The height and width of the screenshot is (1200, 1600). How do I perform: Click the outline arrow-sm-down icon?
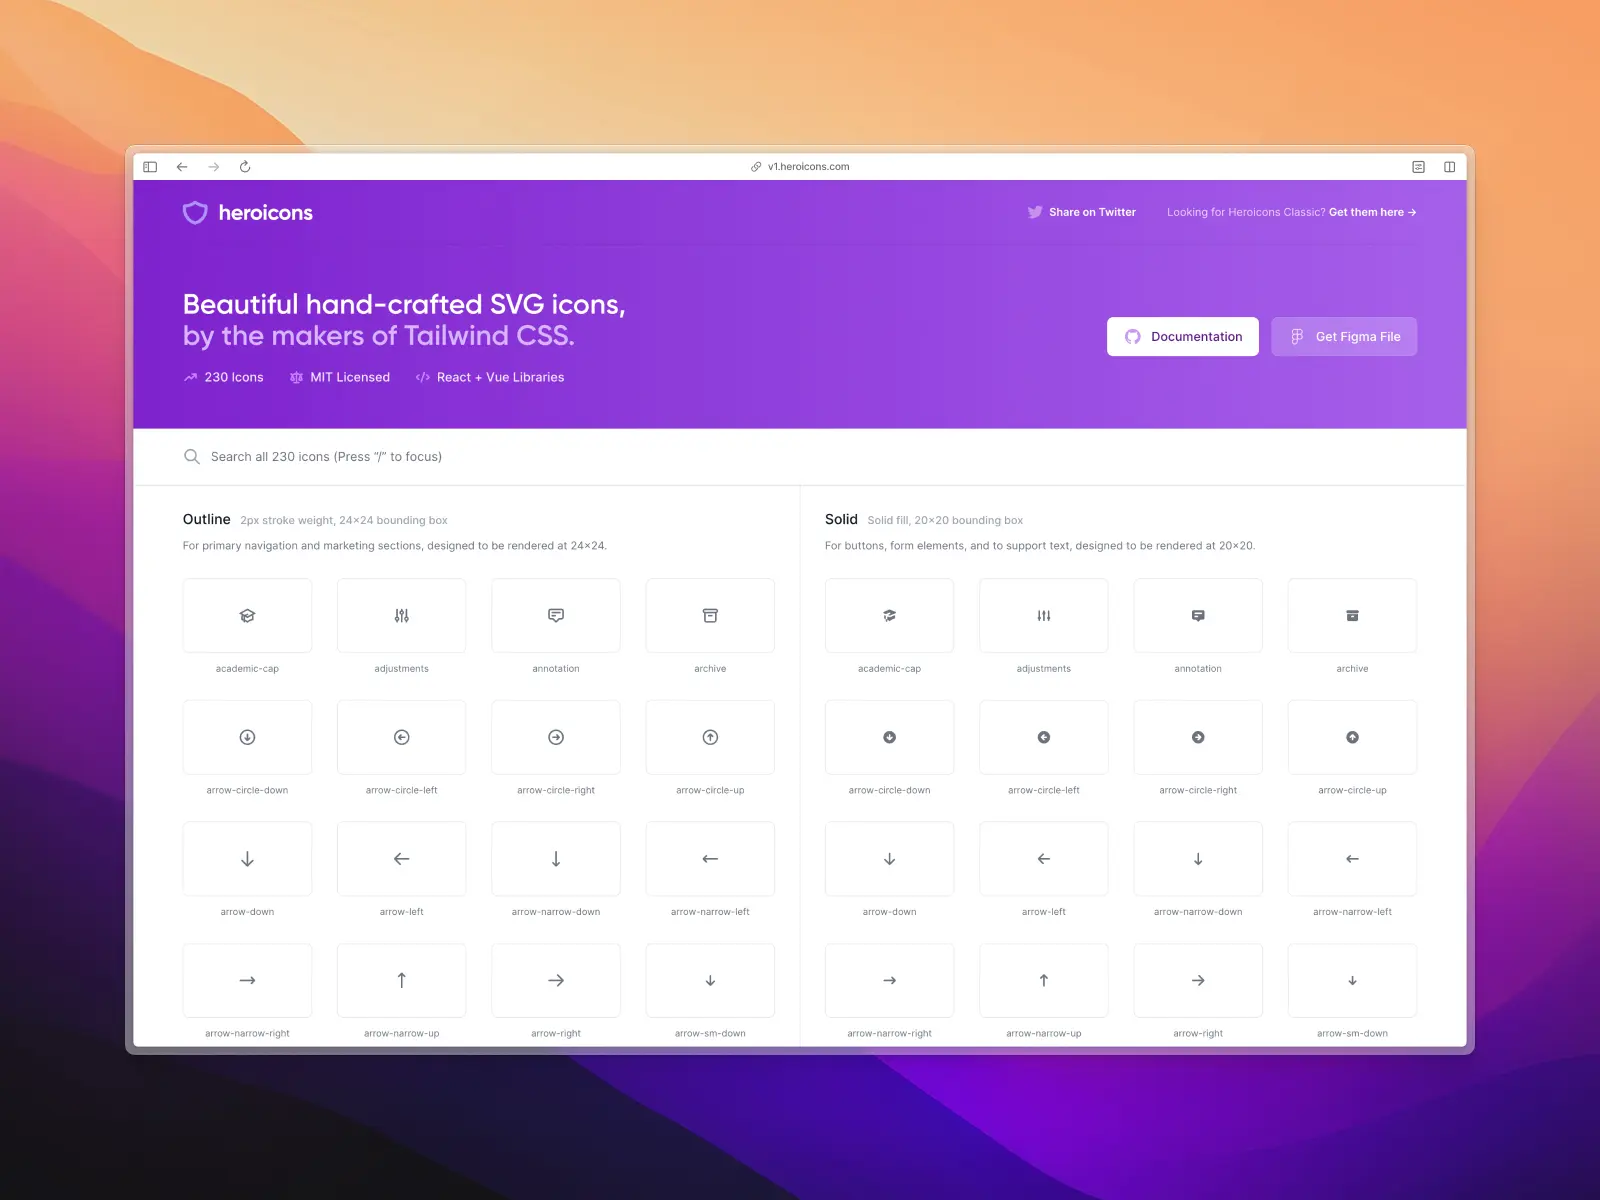point(710,981)
